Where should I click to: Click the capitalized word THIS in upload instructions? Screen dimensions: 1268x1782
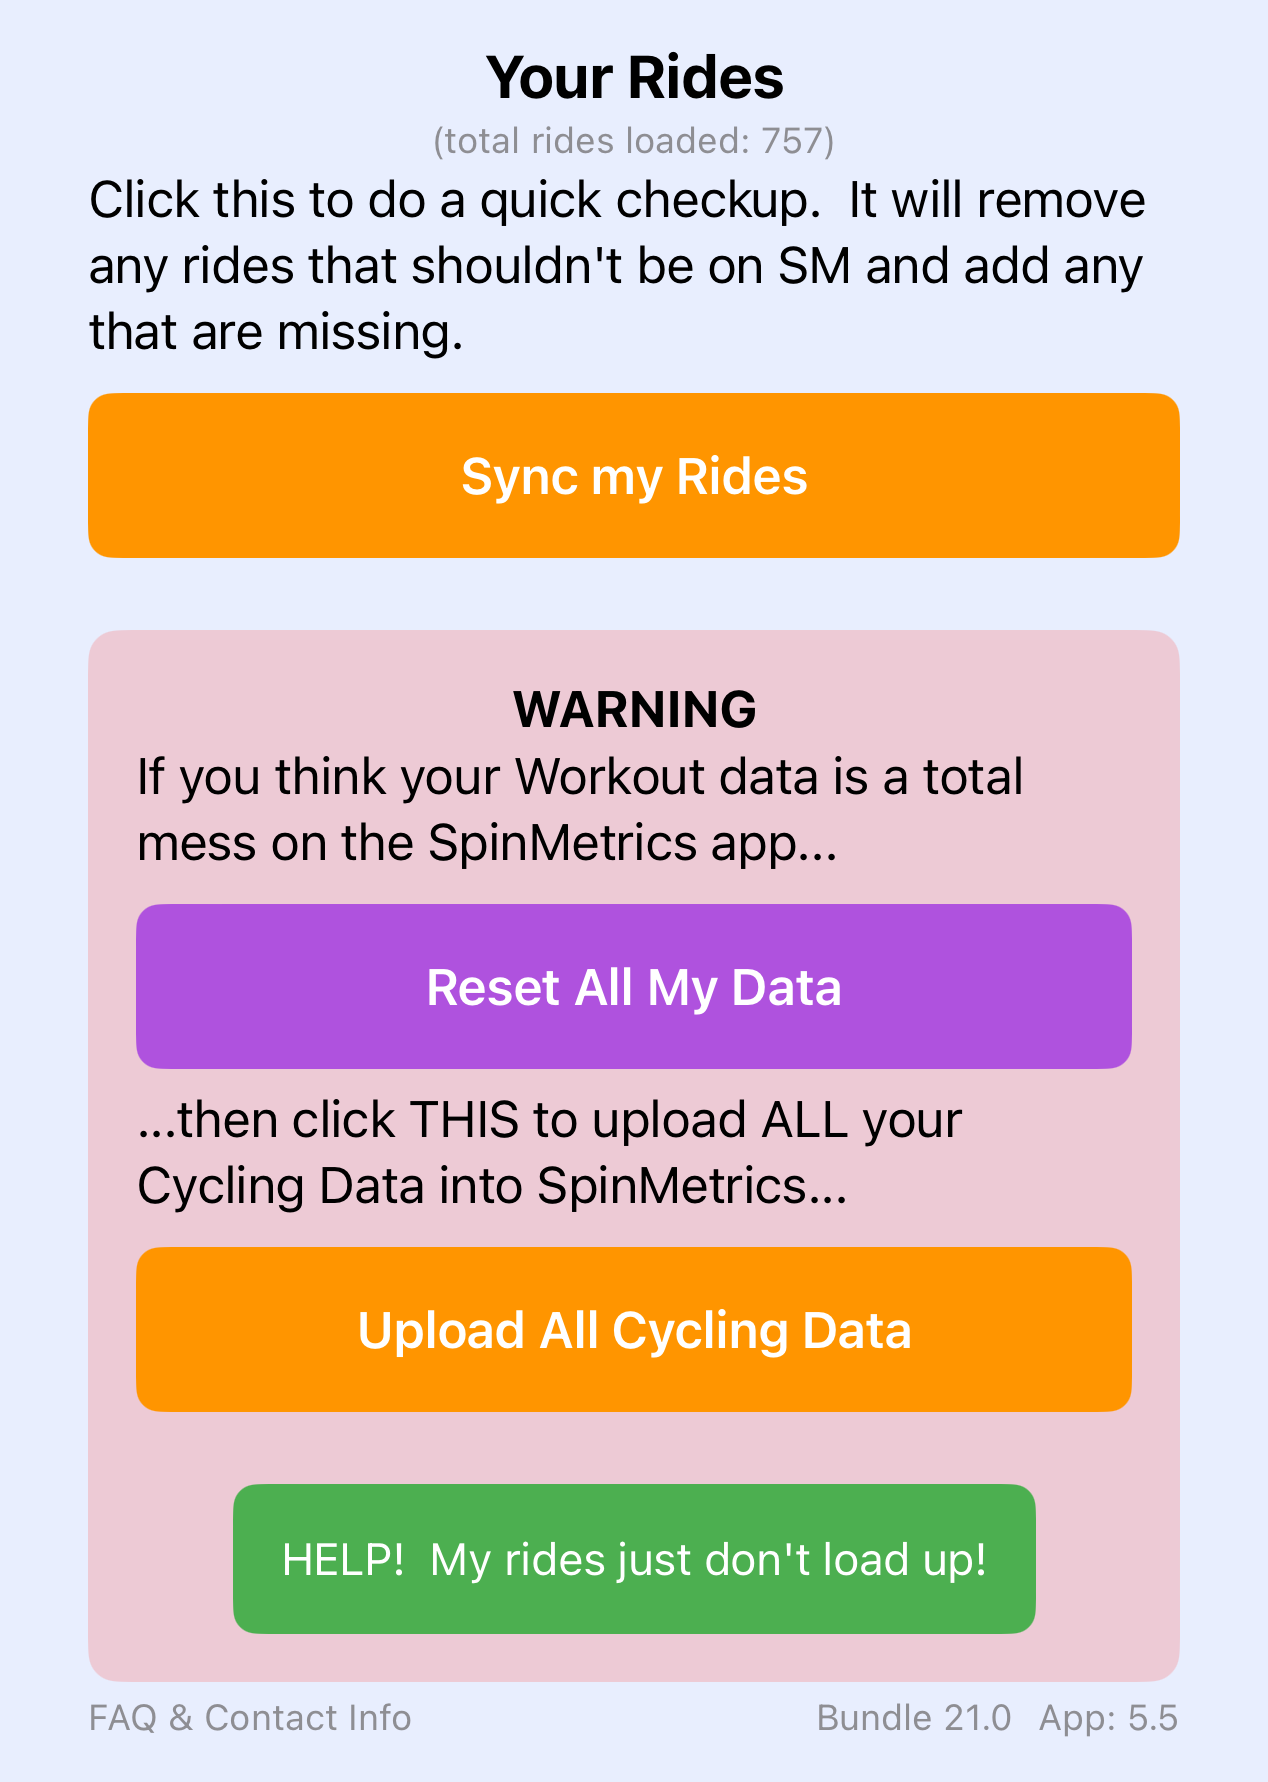(464, 1120)
